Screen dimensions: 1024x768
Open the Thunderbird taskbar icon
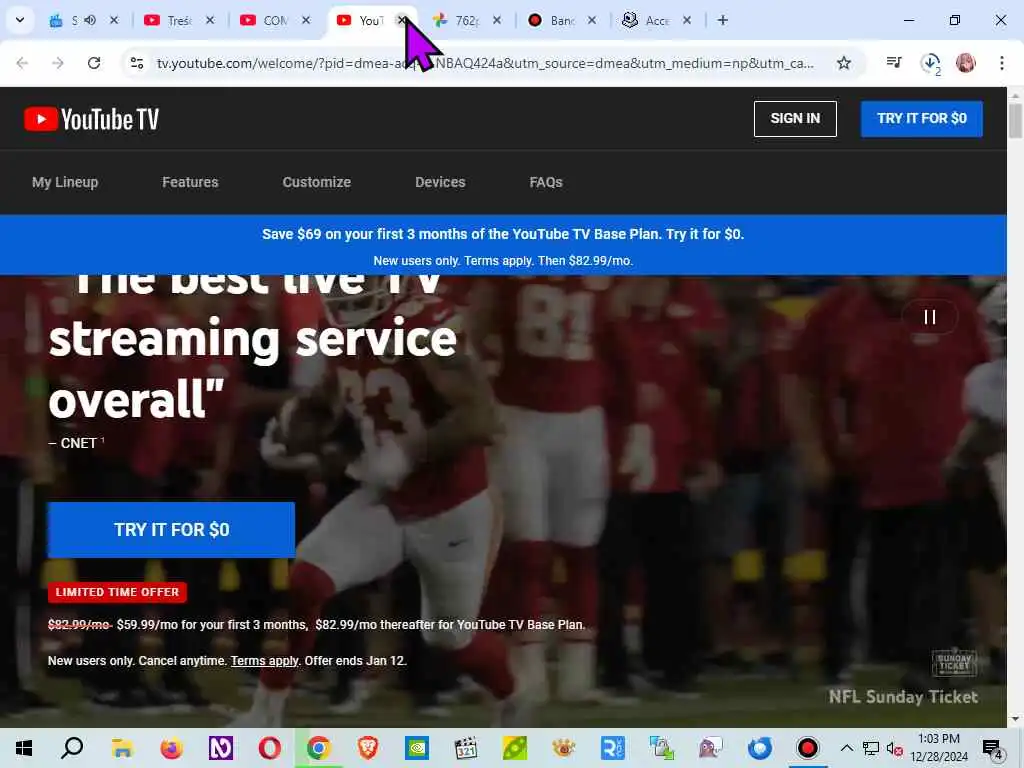(759, 748)
